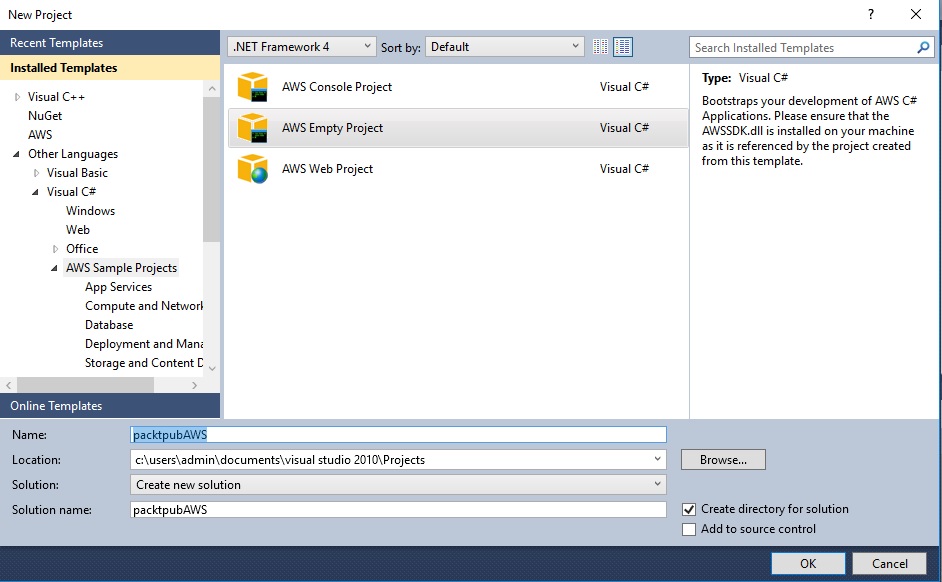942x582 pixels.
Task: Click the tree scroll left arrow
Action: 8,385
